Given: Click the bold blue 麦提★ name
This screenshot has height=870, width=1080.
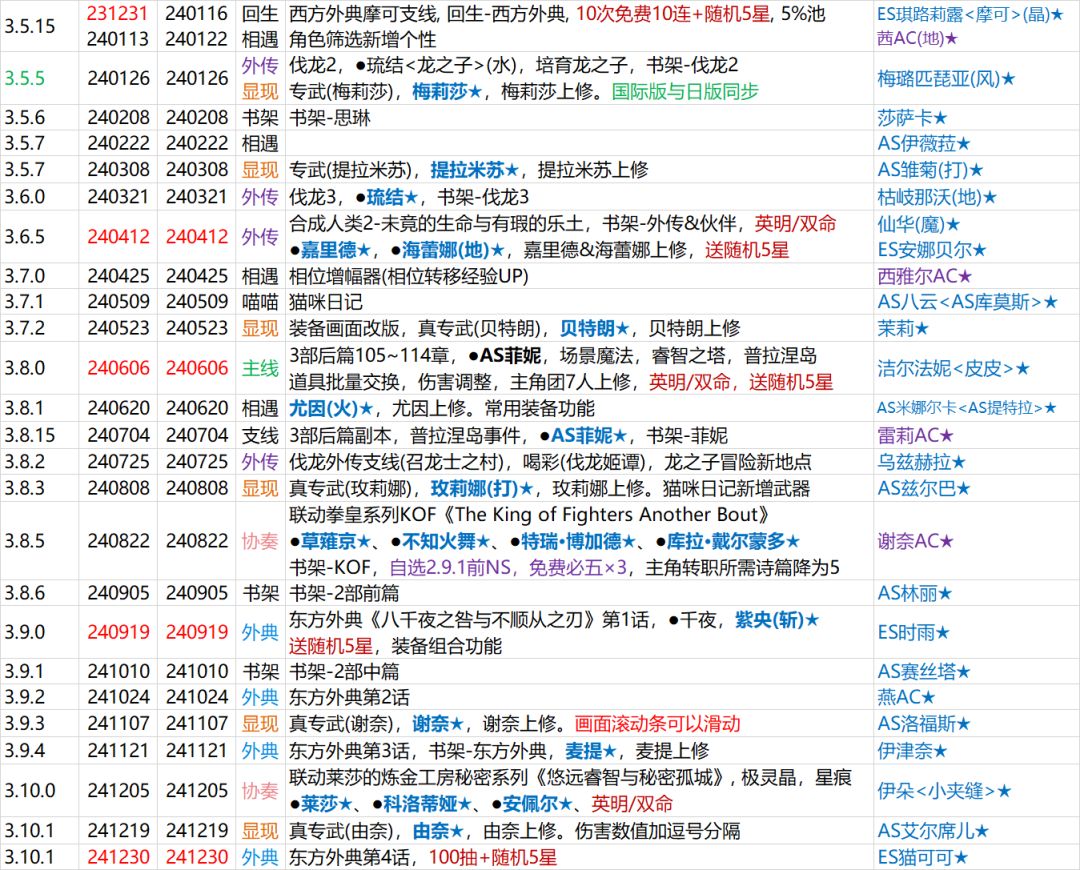Looking at the screenshot, I should click(x=590, y=751).
